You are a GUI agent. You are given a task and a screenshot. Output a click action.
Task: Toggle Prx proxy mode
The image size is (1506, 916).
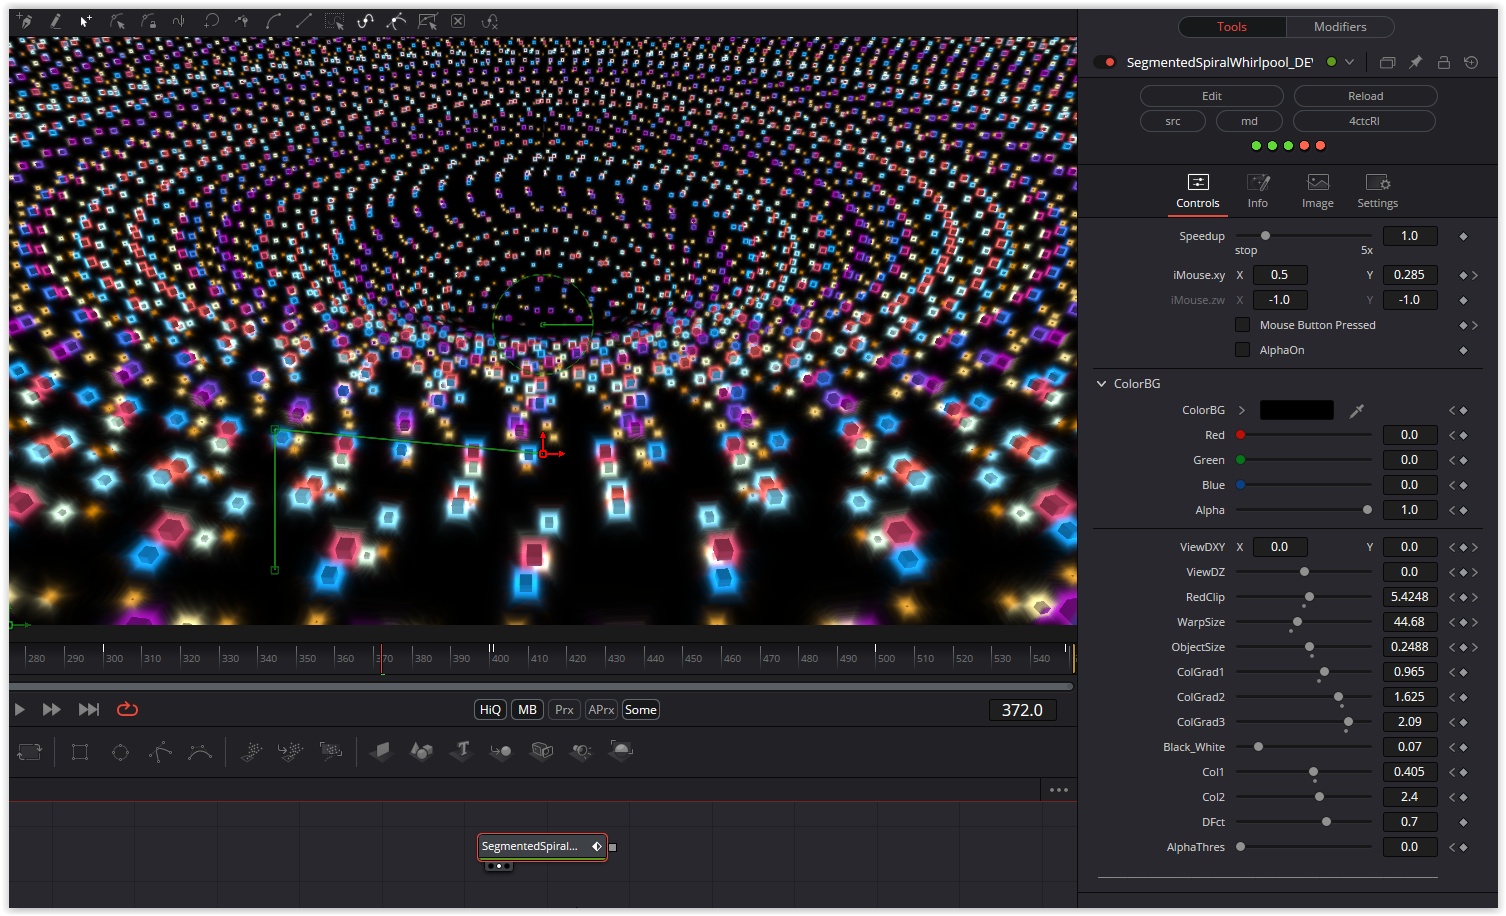click(565, 710)
